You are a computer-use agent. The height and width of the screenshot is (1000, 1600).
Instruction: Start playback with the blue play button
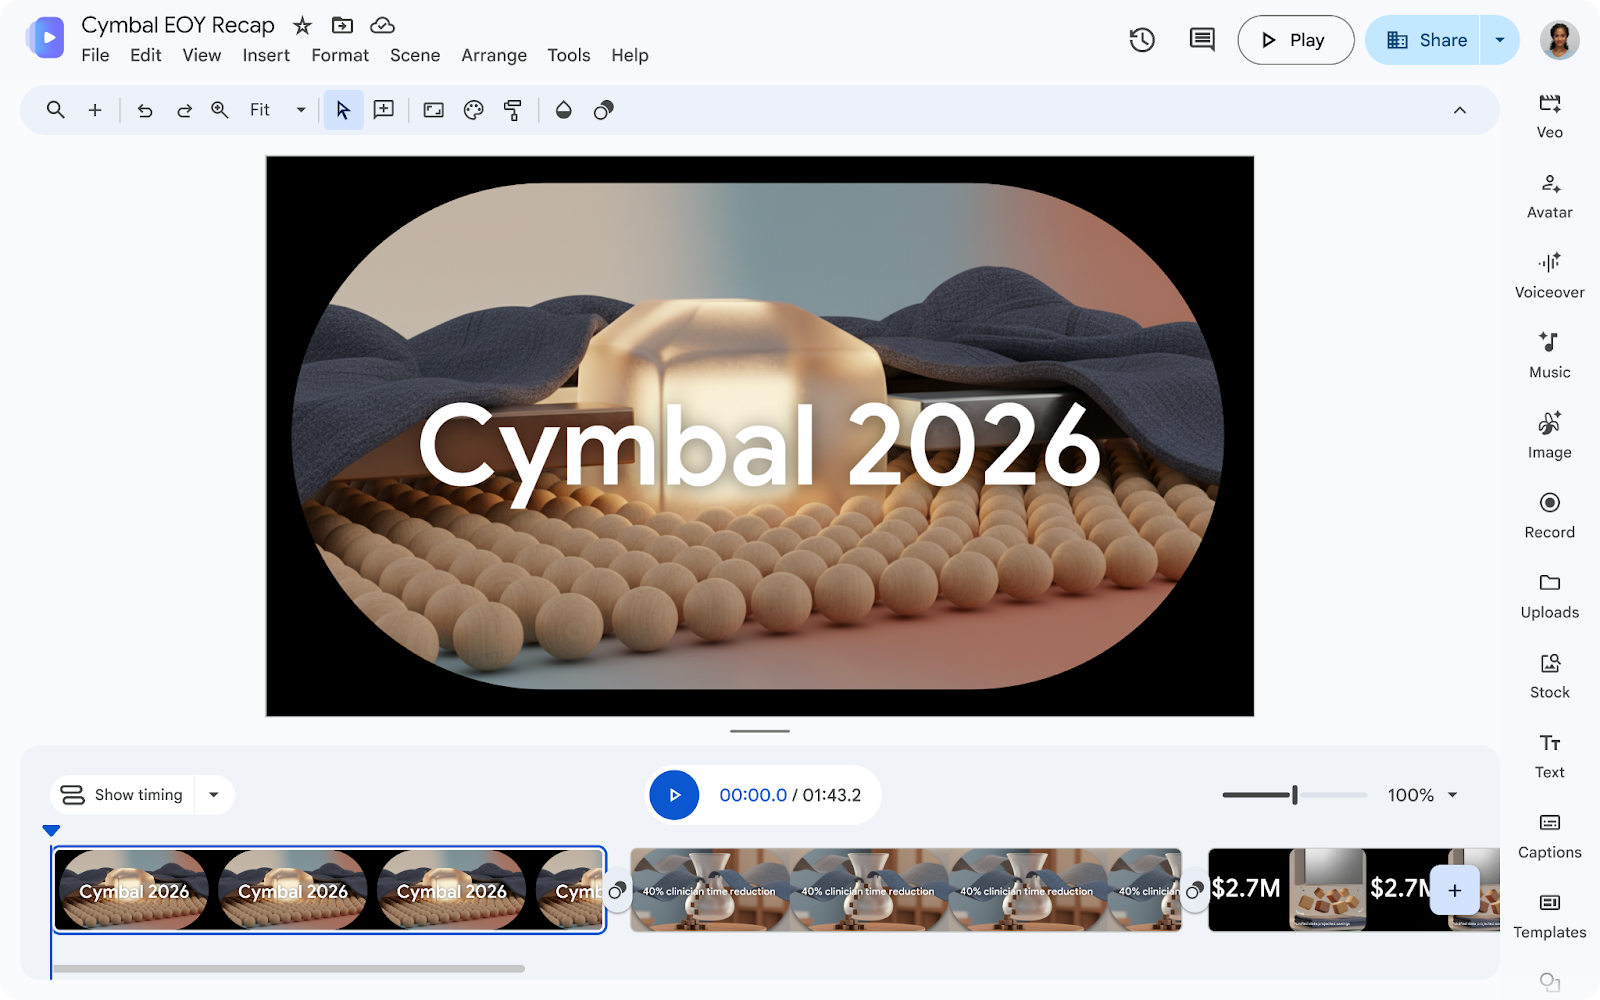click(x=674, y=795)
